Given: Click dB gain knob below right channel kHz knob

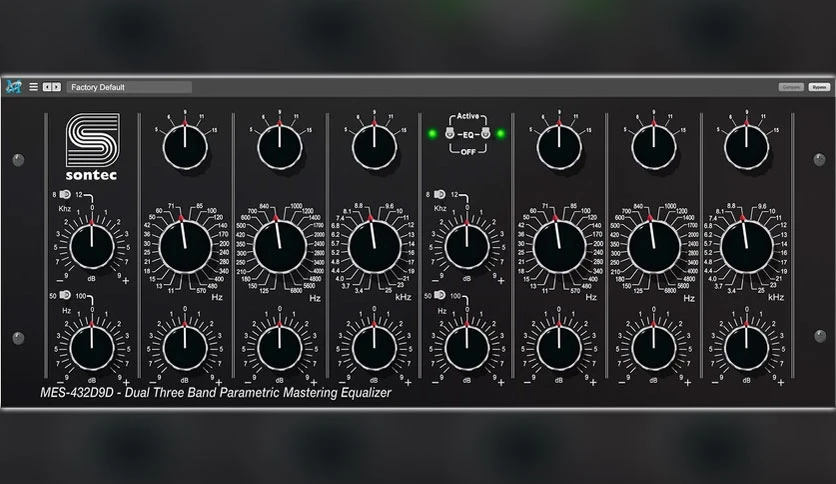Looking at the screenshot, I should (x=746, y=348).
